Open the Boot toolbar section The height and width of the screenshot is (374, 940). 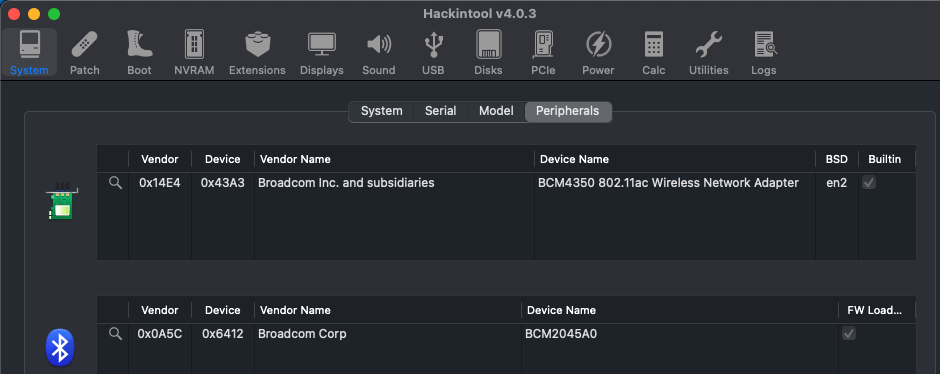139,53
